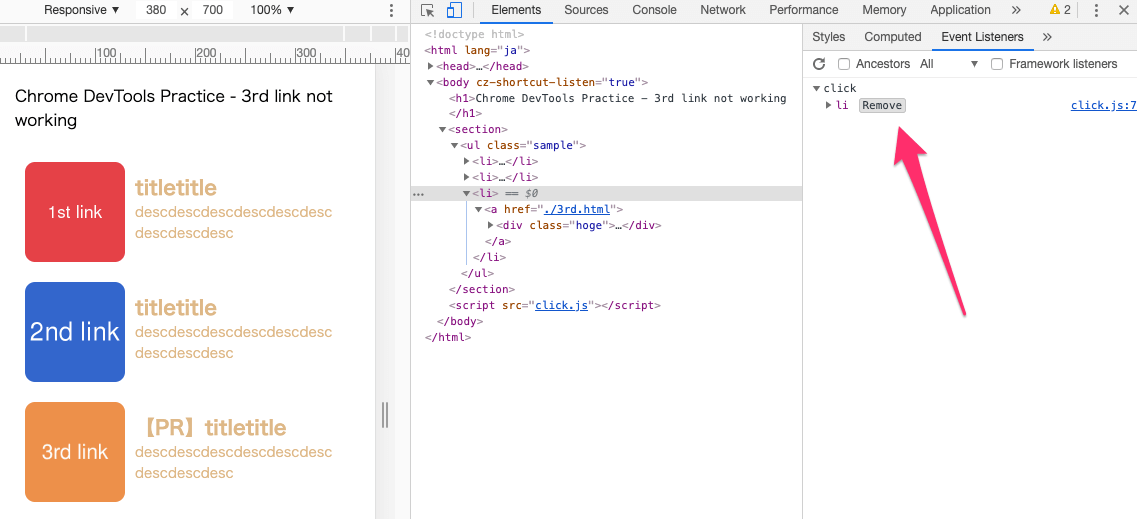
Task: Show more DevTools panels via double chevron
Action: click(1016, 10)
